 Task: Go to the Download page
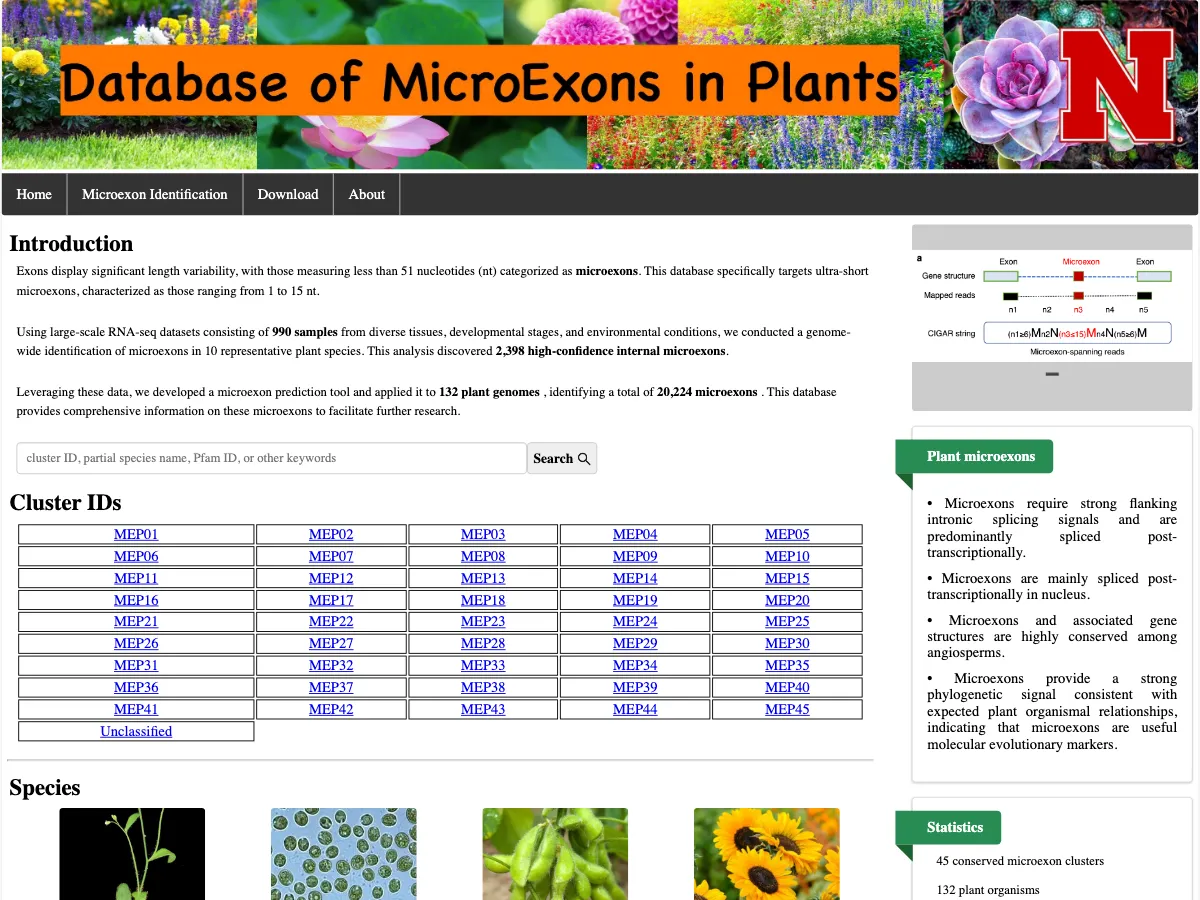click(x=288, y=194)
